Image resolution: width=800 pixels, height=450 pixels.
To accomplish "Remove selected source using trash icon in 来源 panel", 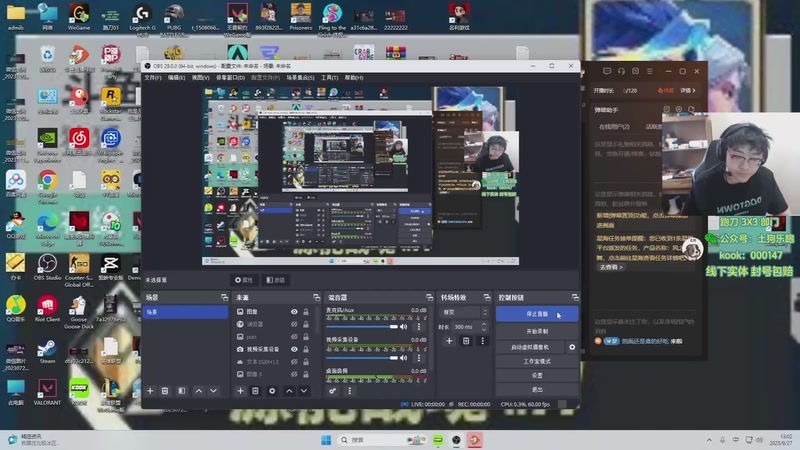I will 255,391.
